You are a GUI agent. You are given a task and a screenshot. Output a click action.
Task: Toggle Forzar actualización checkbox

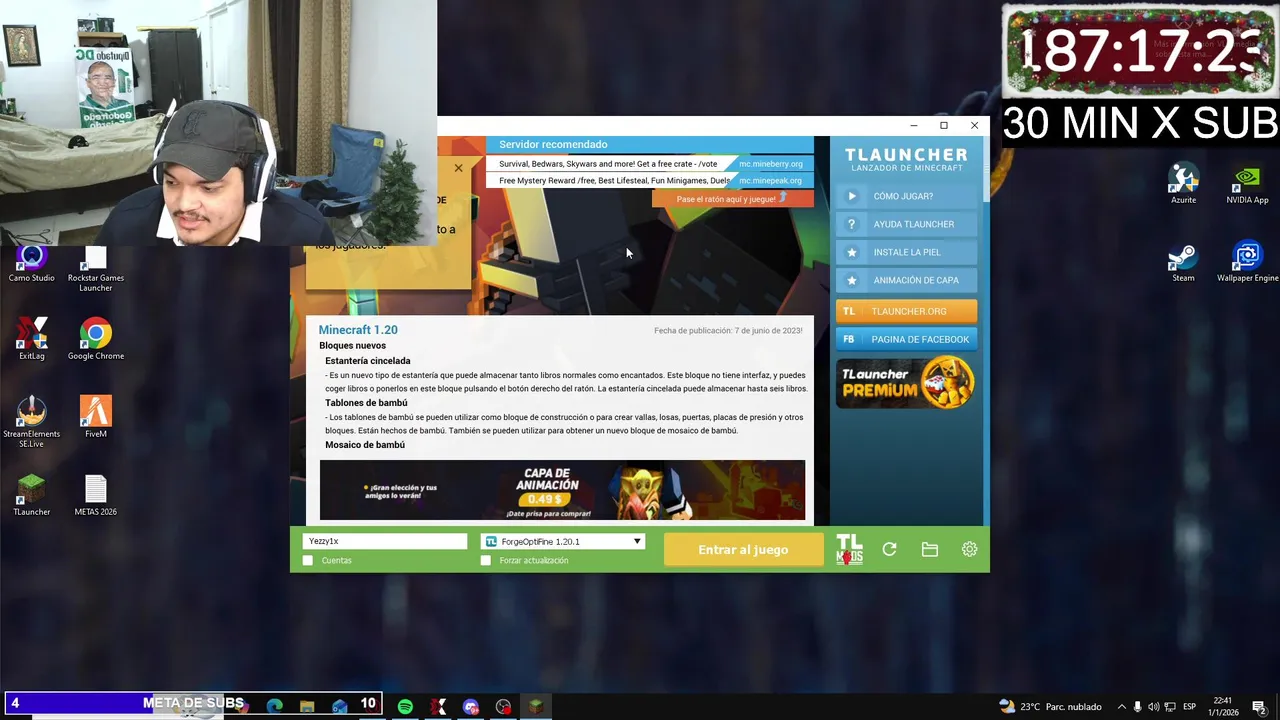point(486,560)
